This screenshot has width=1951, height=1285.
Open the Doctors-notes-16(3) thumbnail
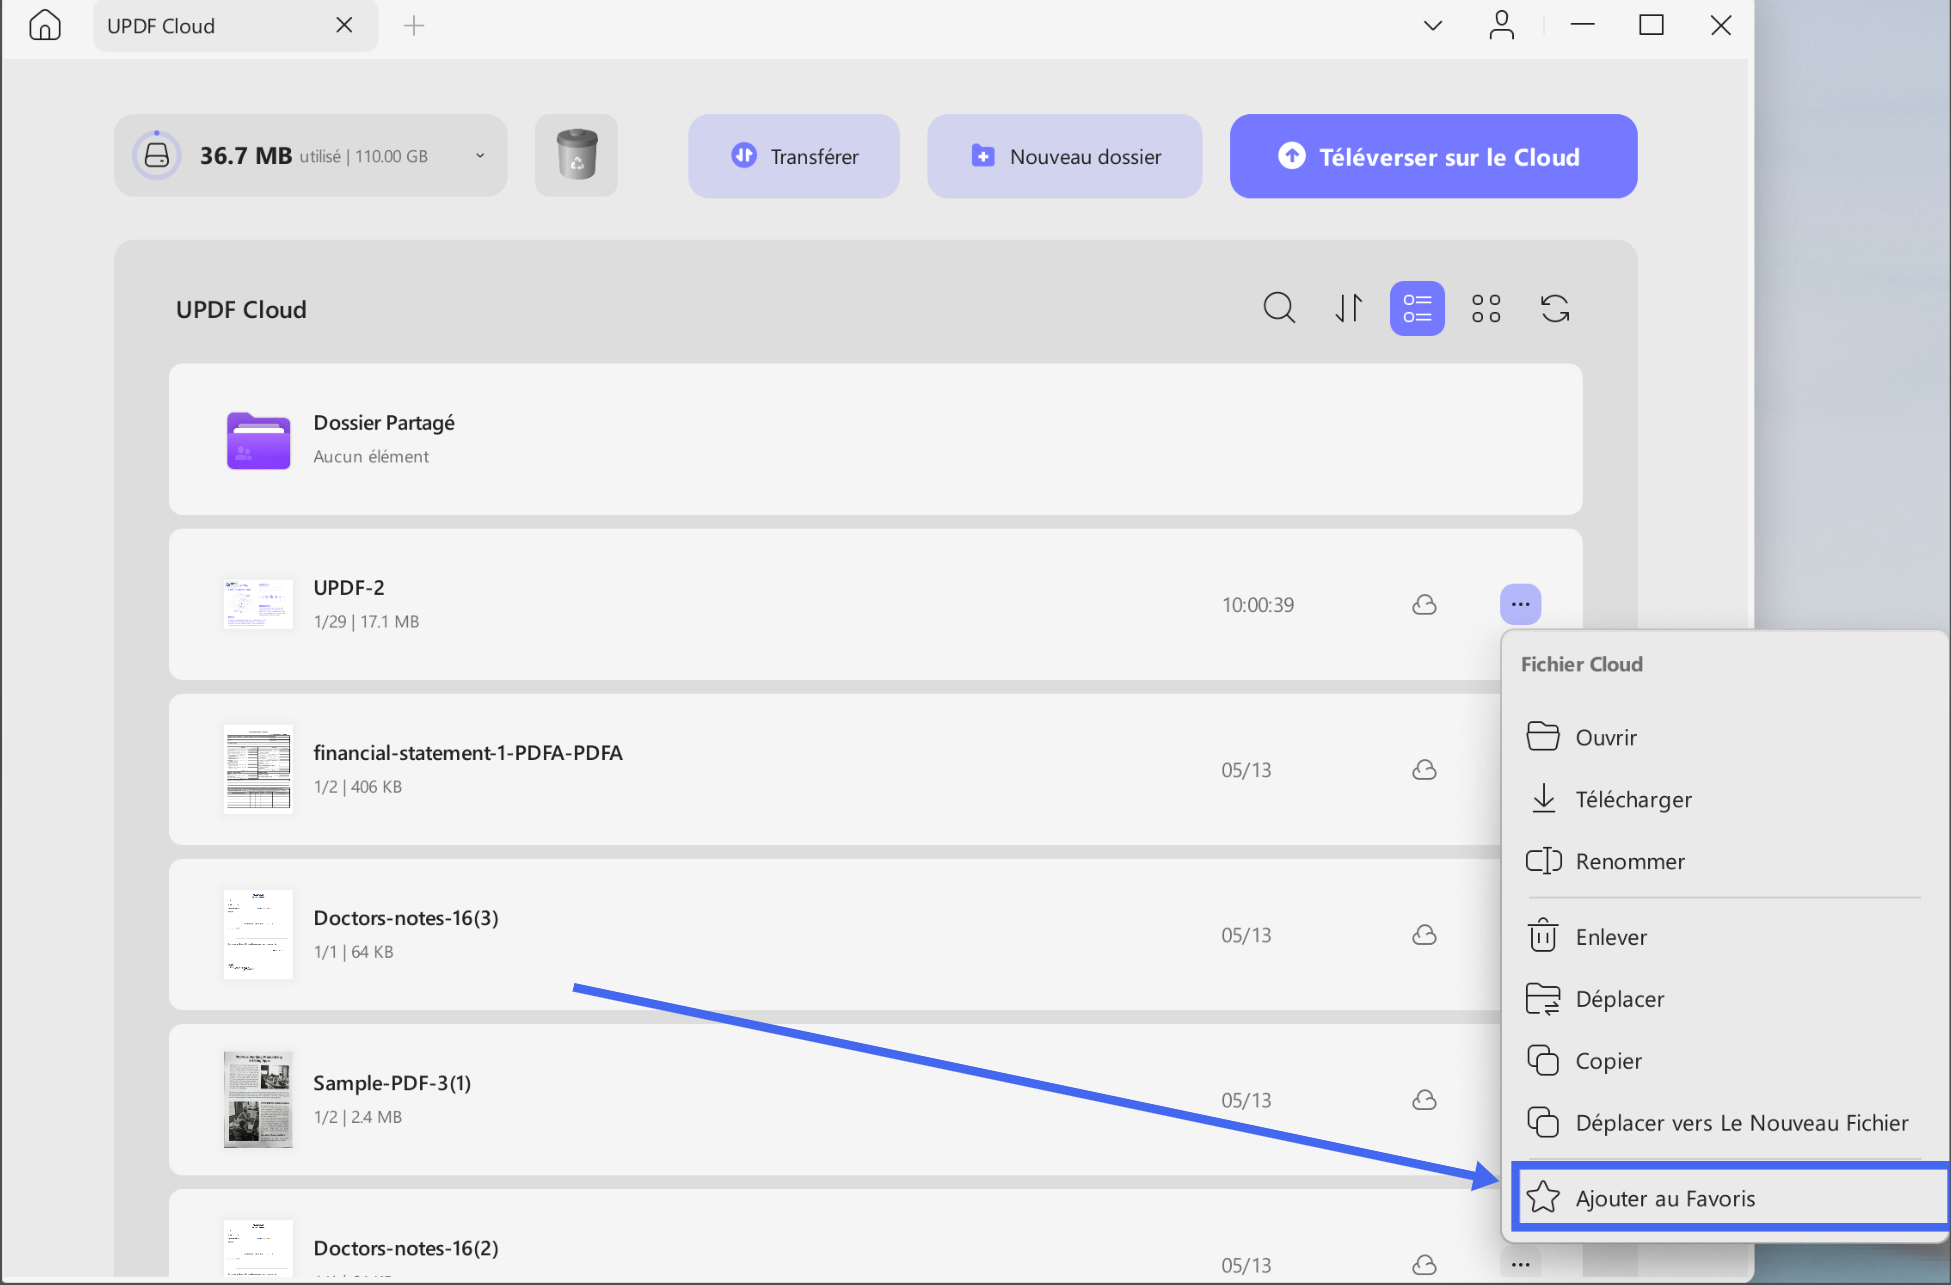click(x=258, y=934)
